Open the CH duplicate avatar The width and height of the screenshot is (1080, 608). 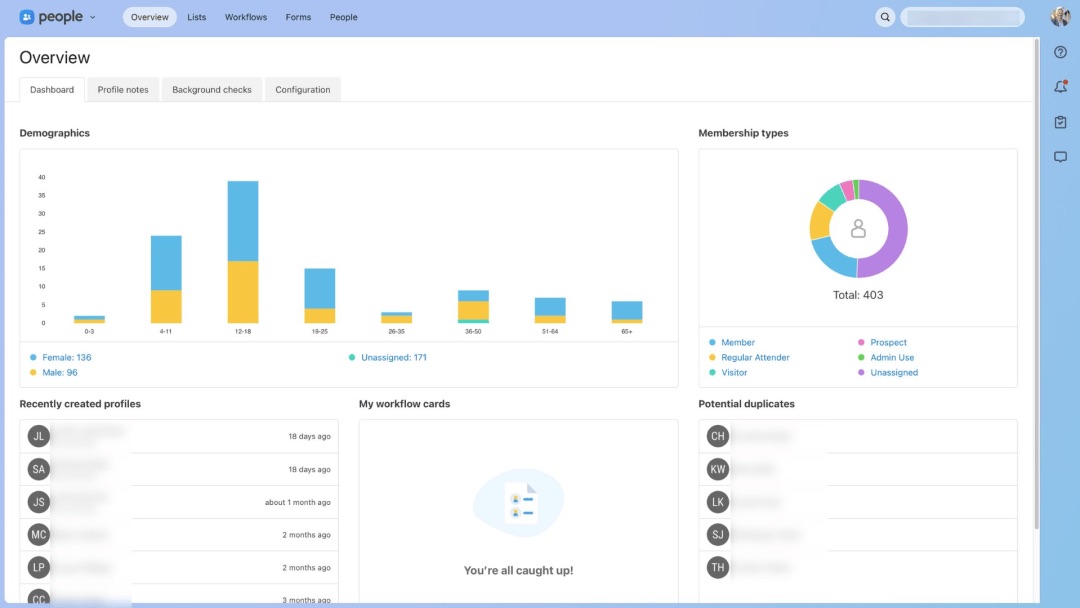718,436
